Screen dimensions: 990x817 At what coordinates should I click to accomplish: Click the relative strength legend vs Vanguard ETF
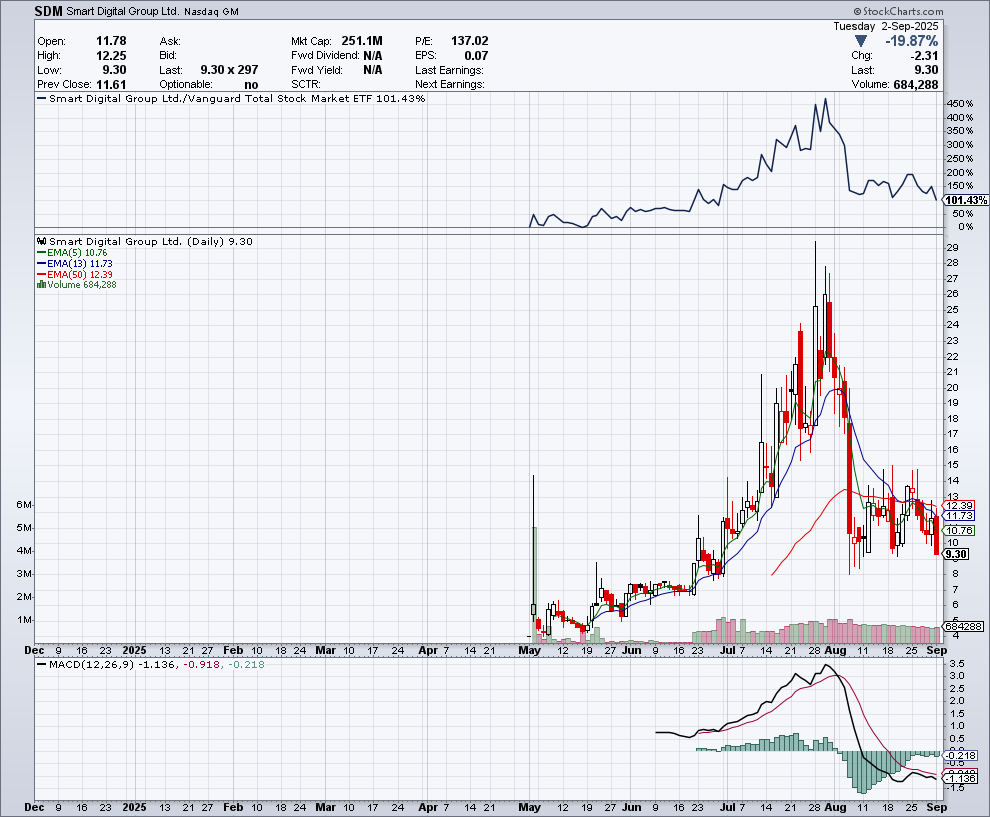click(x=231, y=98)
